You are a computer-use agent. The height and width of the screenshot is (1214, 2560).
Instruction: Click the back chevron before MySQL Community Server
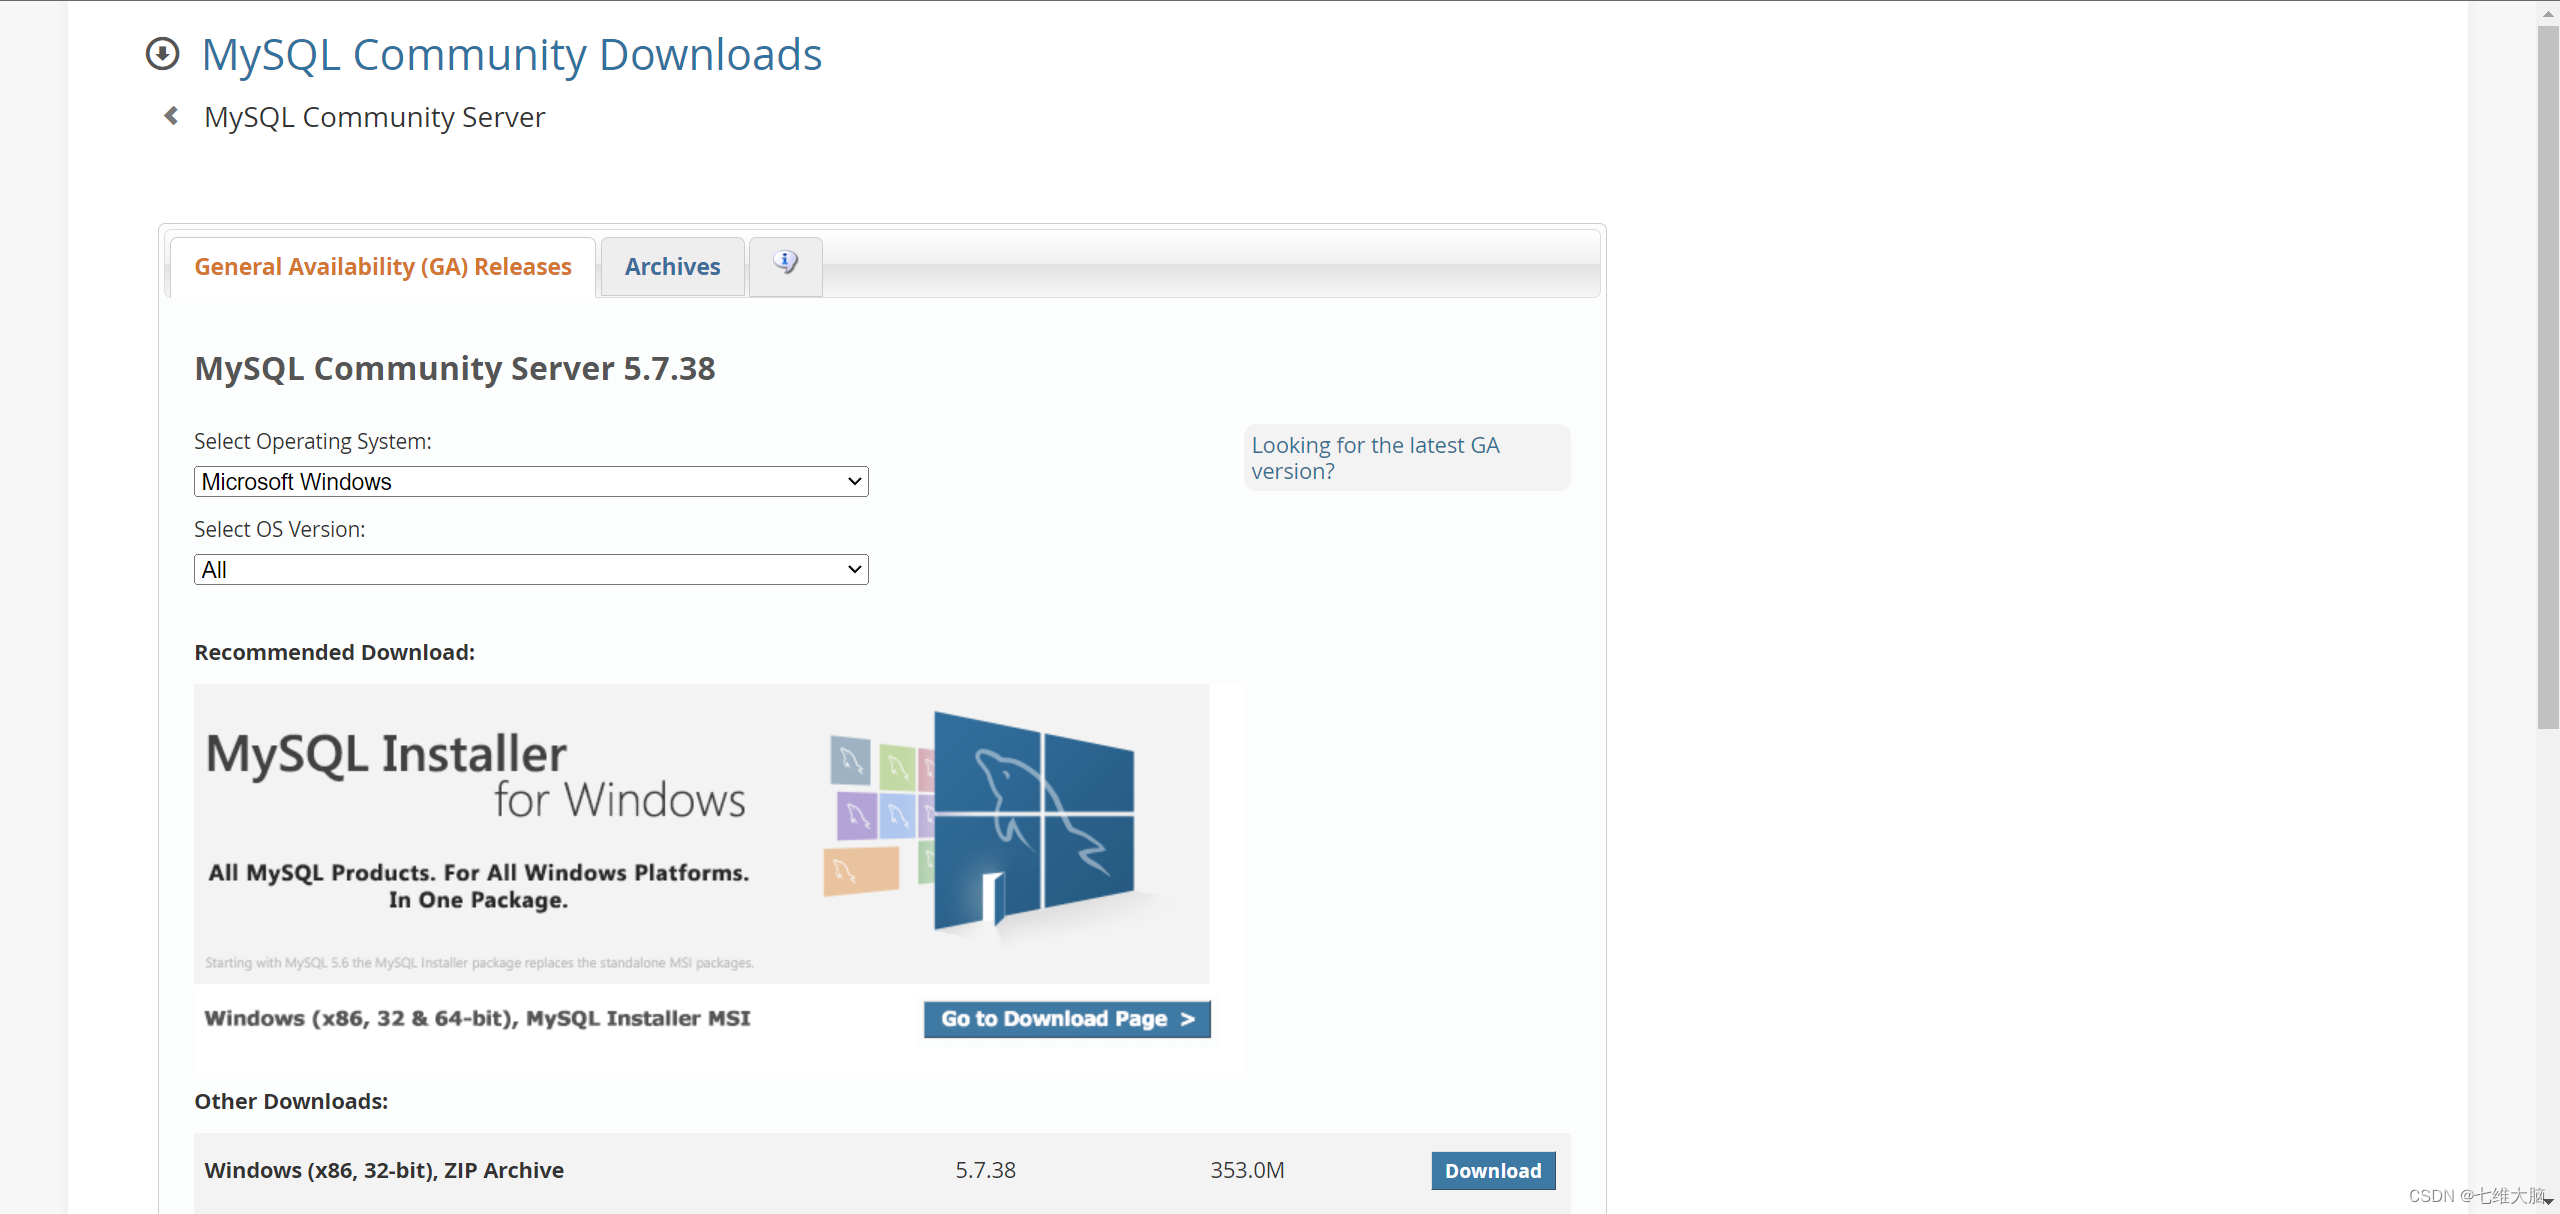coord(172,116)
